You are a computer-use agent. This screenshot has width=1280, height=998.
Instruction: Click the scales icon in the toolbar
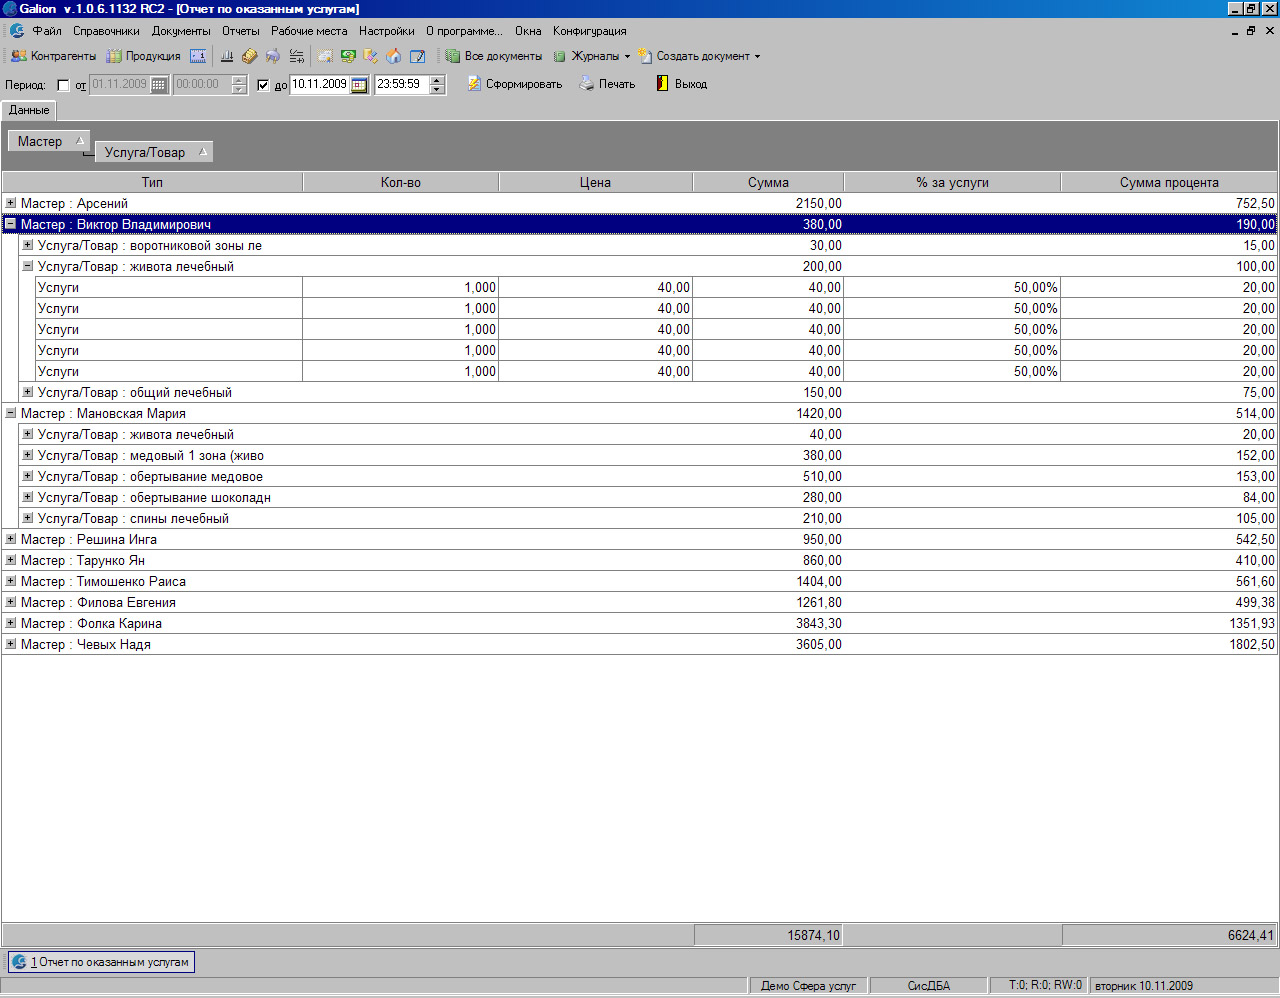point(227,56)
